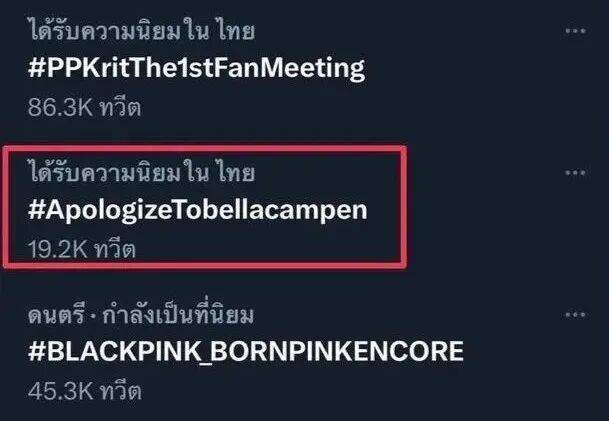Open the #PPKritThe1stFanMeeting hashtag
This screenshot has height=421, width=609.
[x=194, y=68]
